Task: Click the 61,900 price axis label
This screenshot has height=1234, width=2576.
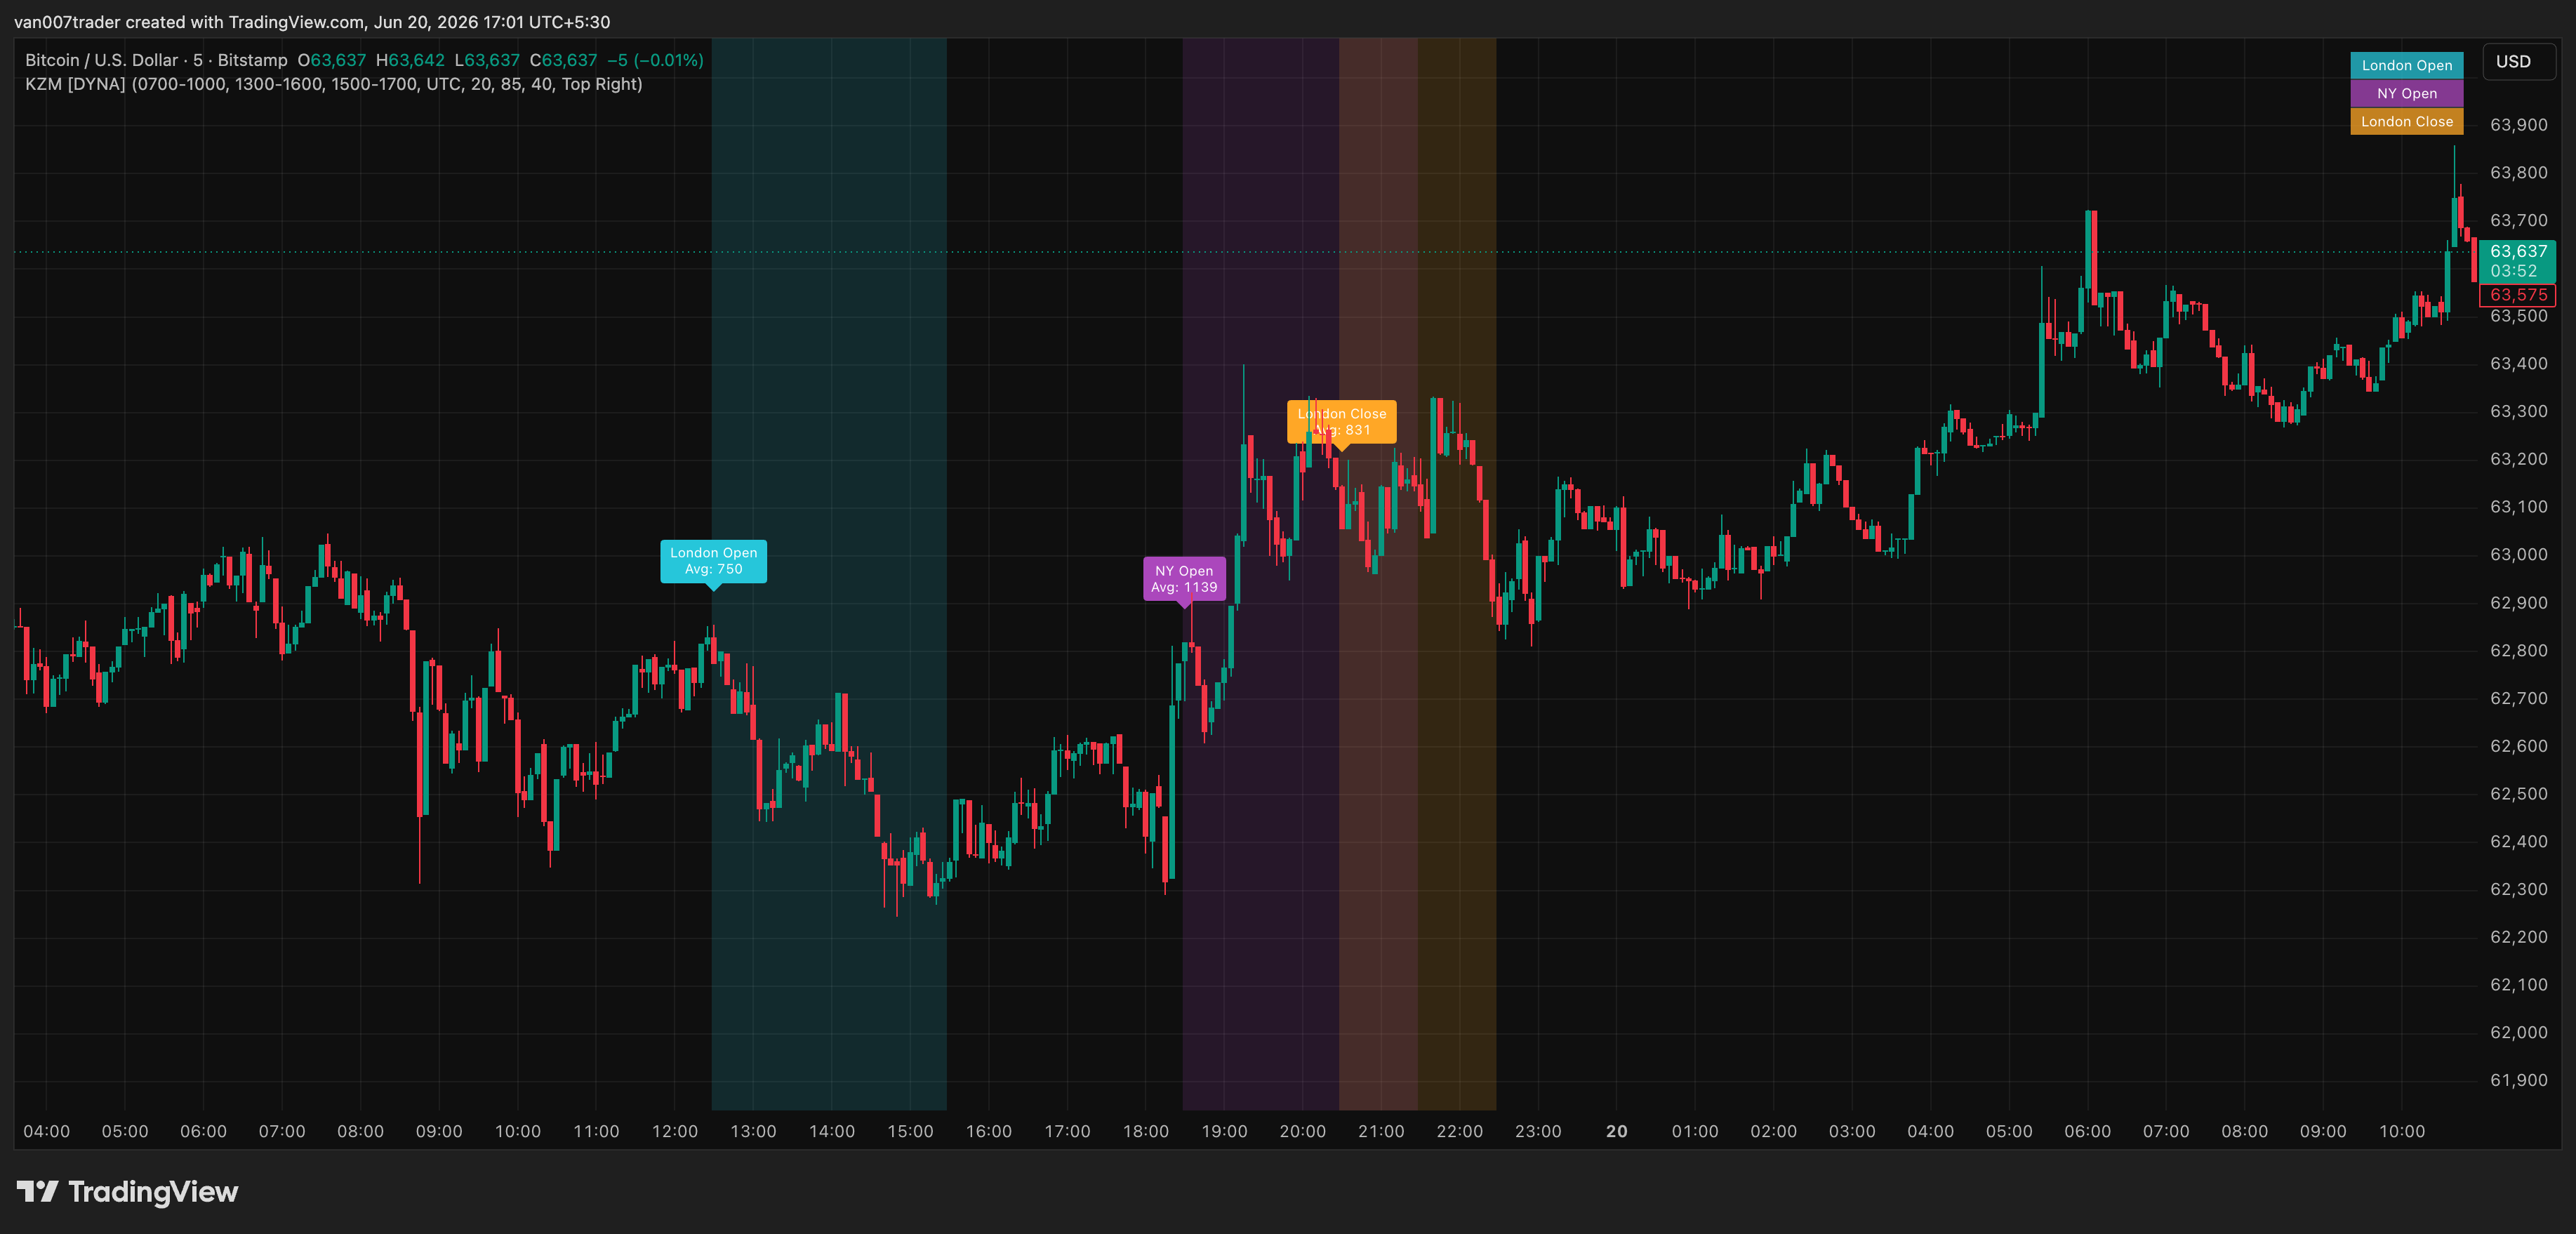Action: pyautogui.click(x=2518, y=1080)
